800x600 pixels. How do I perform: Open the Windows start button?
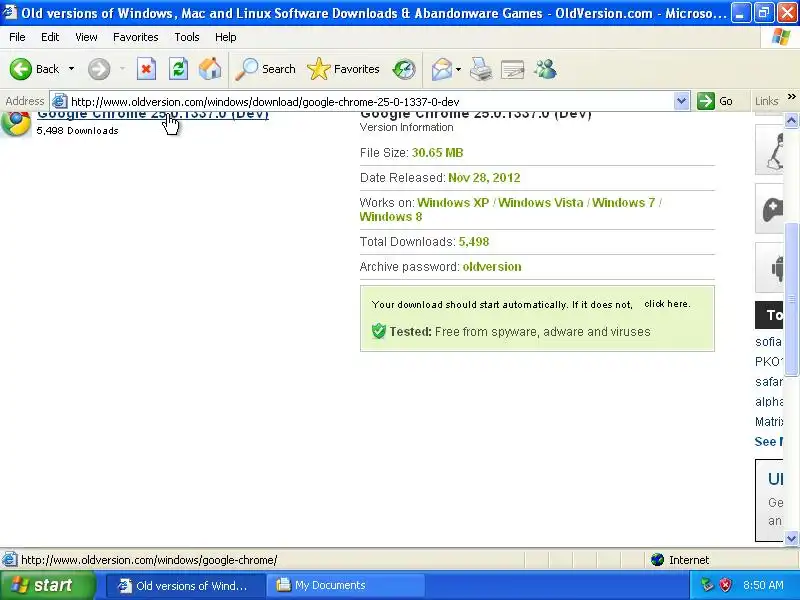click(x=47, y=585)
